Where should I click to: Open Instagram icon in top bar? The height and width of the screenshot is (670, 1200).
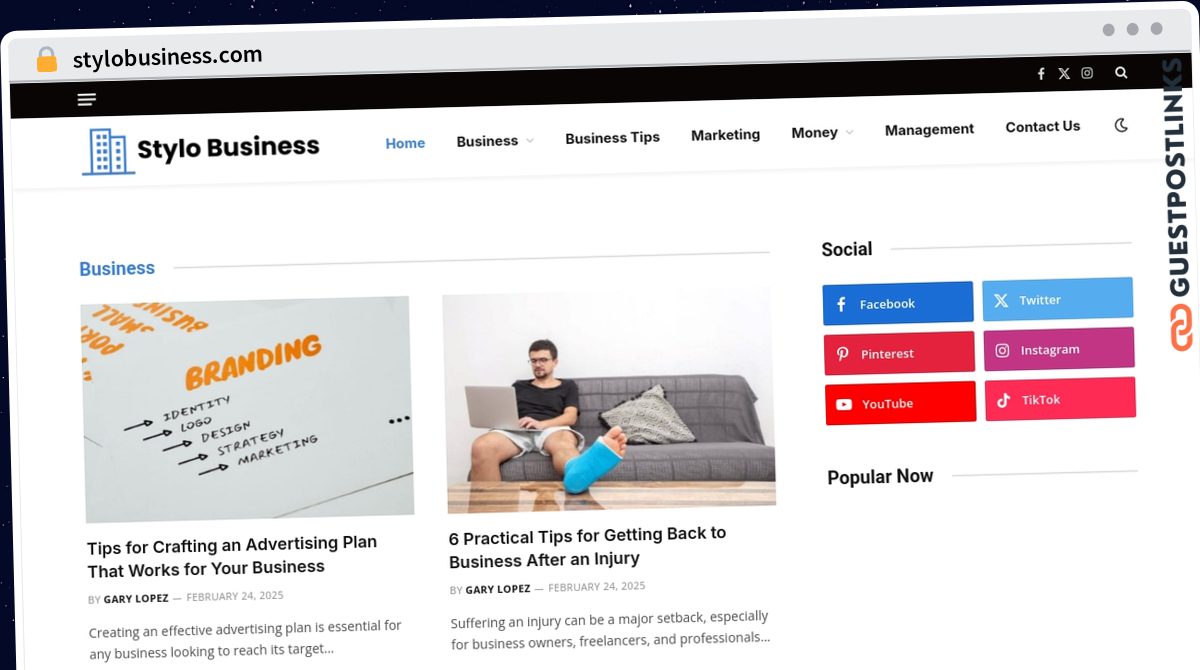click(x=1087, y=73)
